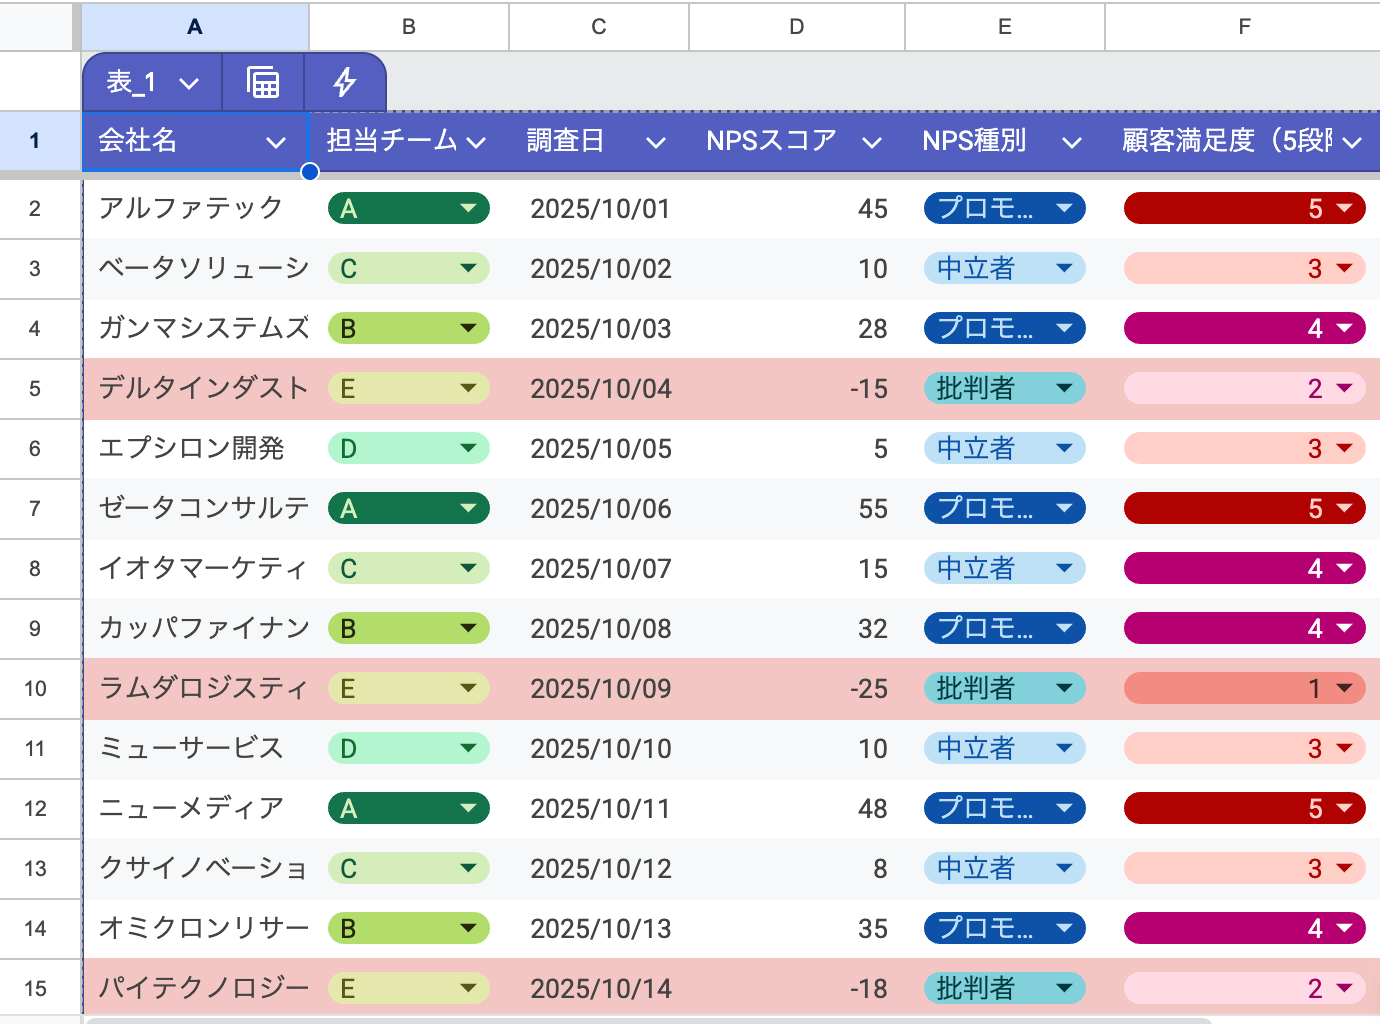Open satisfaction chip 5 in row 2
The width and height of the screenshot is (1380, 1024).
(1244, 209)
